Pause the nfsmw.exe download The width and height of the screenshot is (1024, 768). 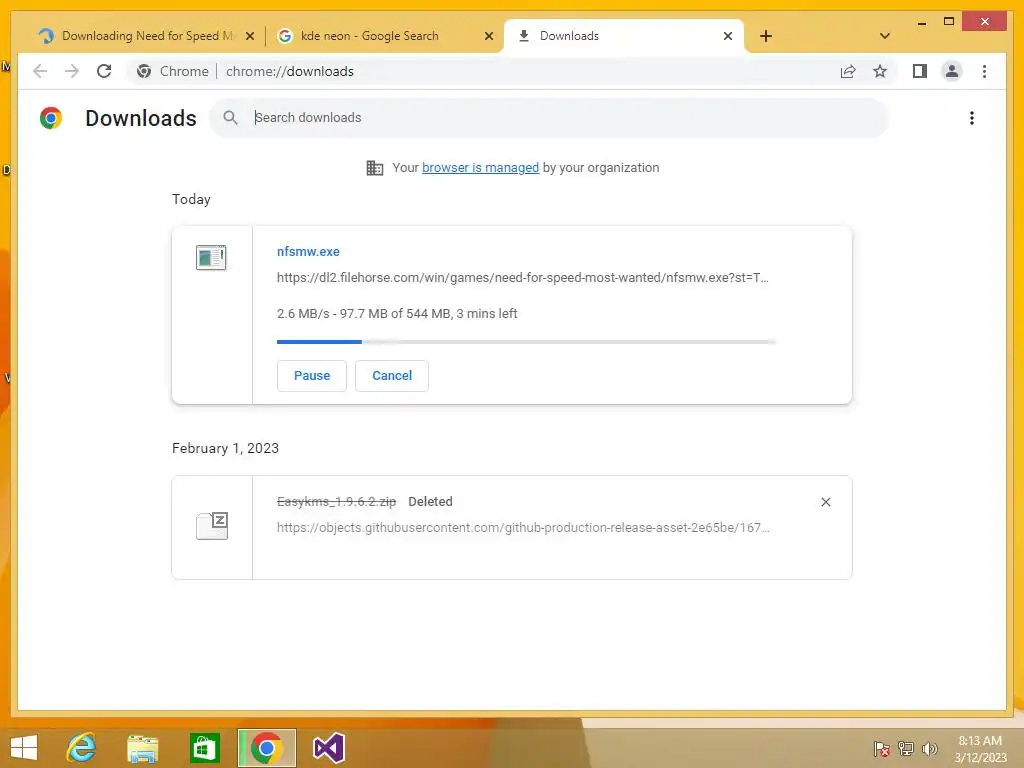pos(312,376)
